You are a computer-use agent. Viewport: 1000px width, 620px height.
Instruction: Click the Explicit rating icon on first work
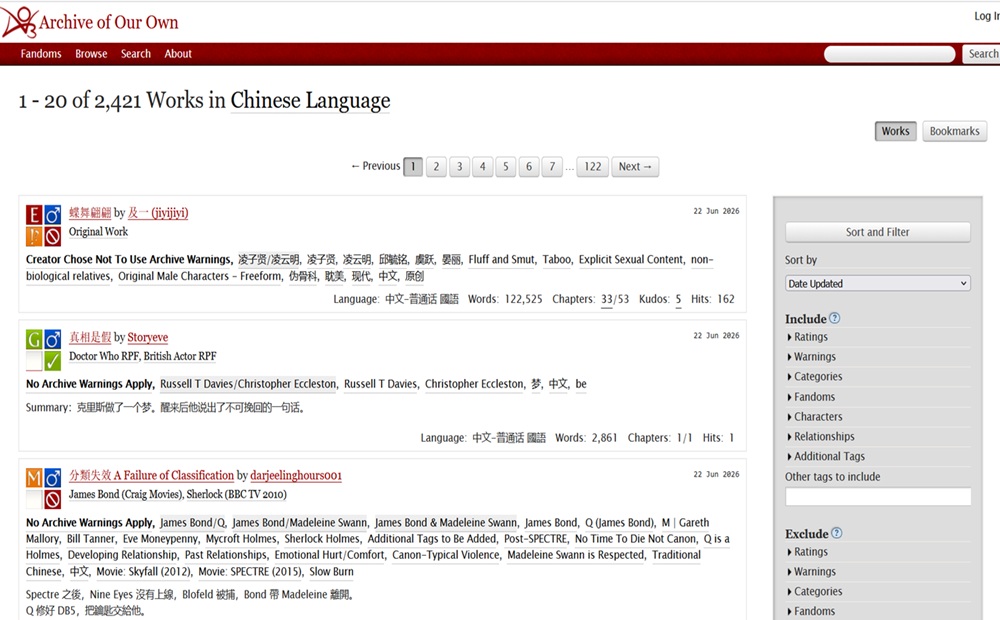34,215
